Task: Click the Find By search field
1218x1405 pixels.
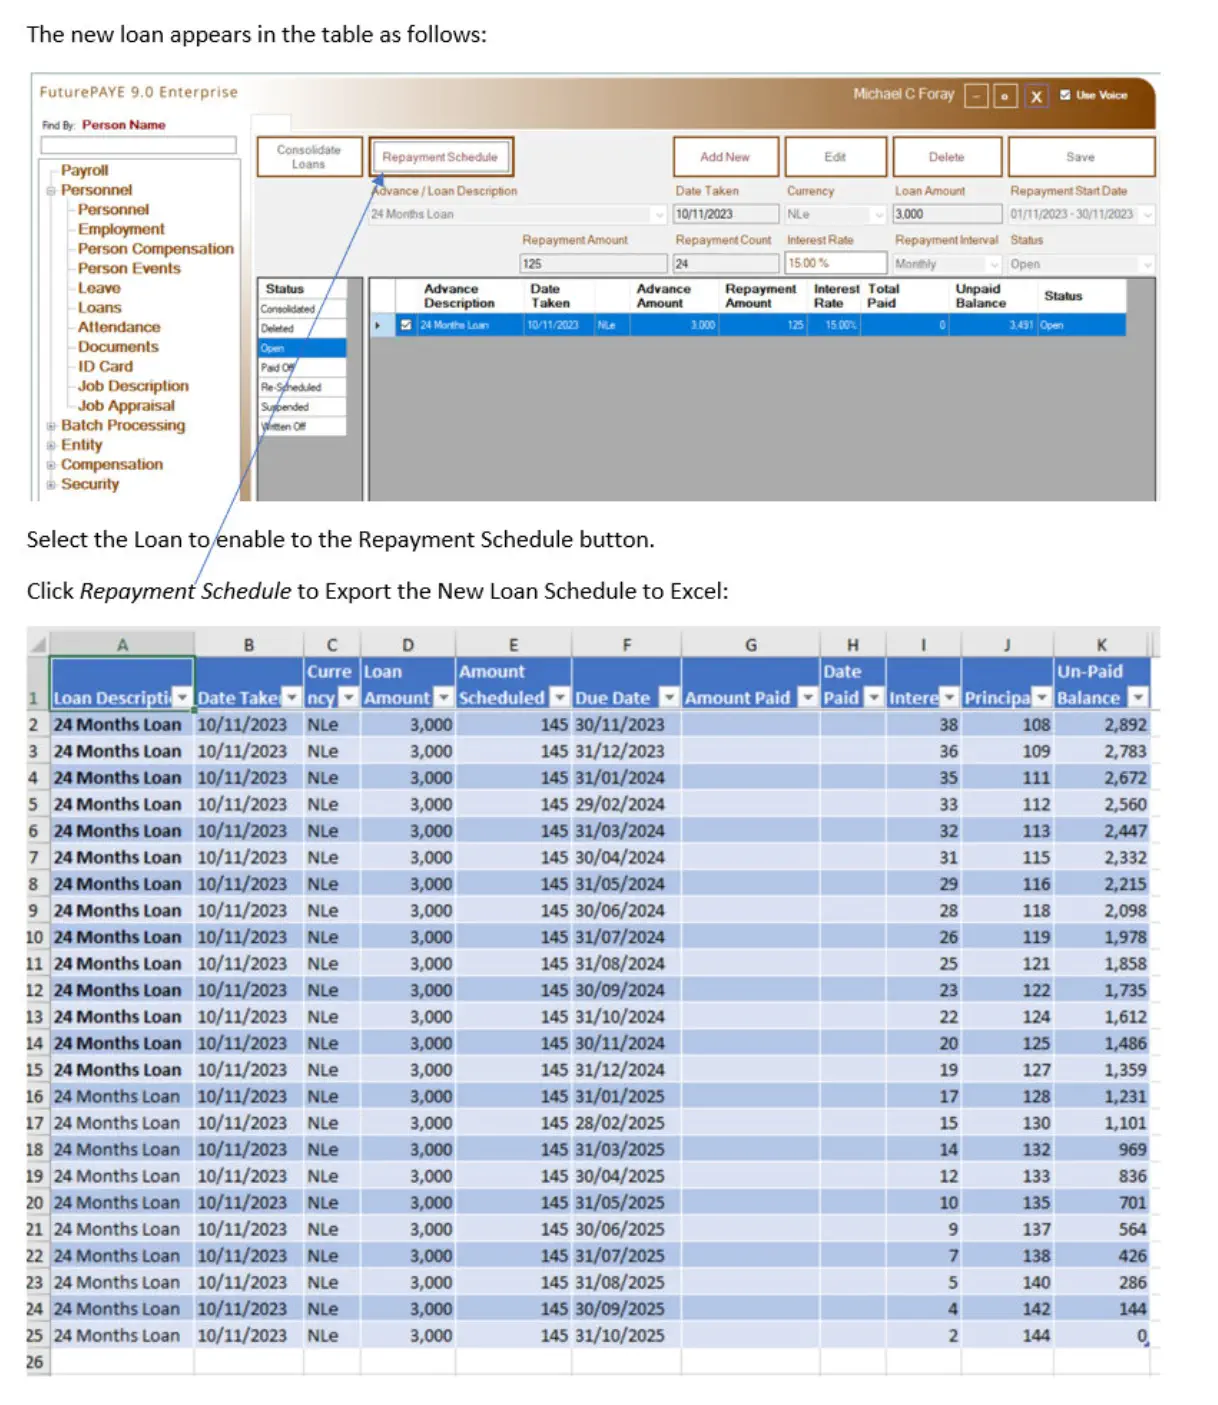Action: click(x=139, y=146)
